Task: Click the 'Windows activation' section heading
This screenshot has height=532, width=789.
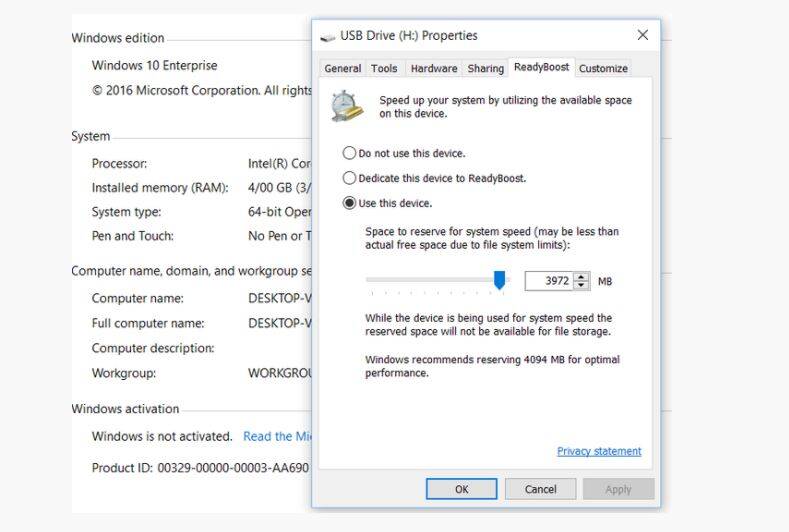Action: (125, 409)
